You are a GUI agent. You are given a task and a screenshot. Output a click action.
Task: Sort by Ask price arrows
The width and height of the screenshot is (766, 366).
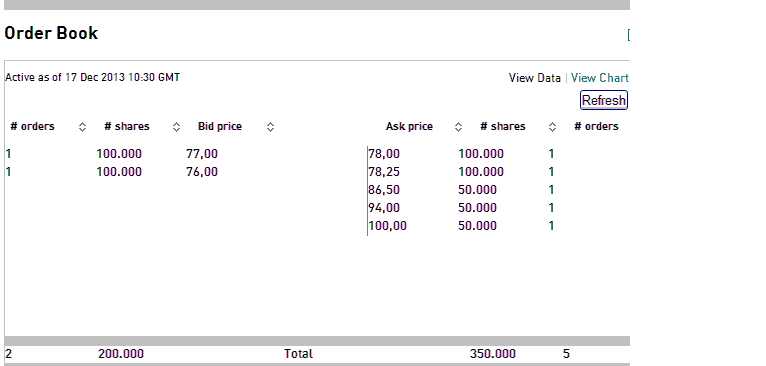click(x=458, y=127)
